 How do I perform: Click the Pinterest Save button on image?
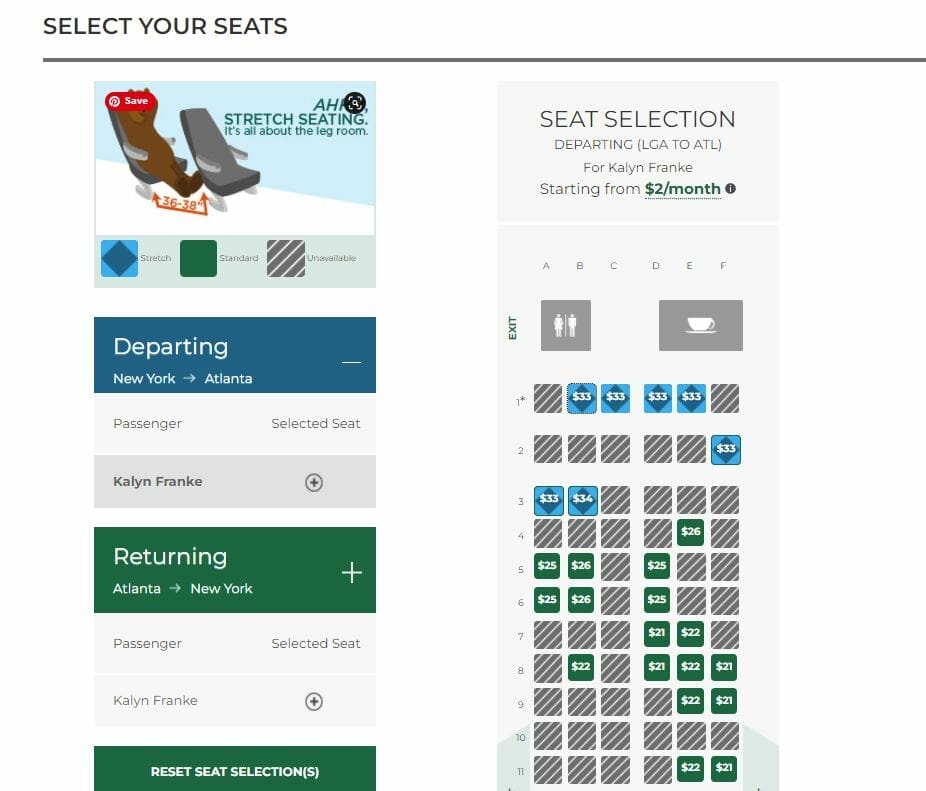point(131,101)
